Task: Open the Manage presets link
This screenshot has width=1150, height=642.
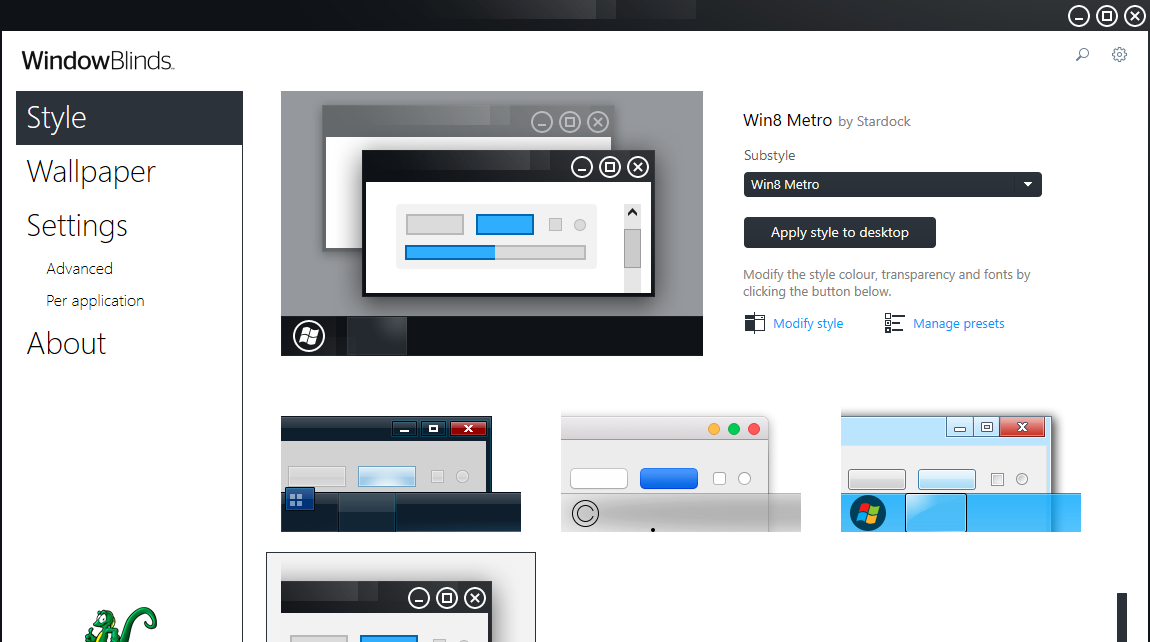Action: (x=959, y=324)
